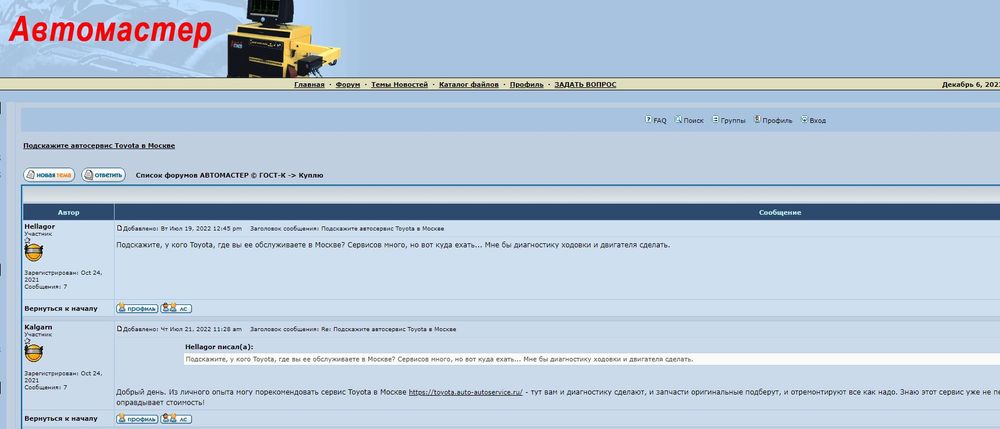Open the Куплю forum breadcrumb link

(311, 175)
